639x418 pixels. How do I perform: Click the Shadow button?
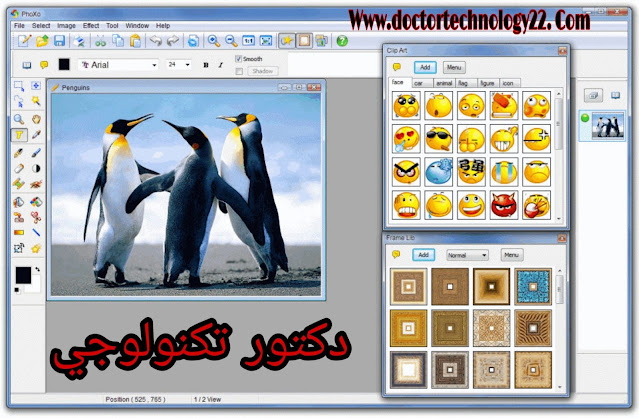click(262, 71)
